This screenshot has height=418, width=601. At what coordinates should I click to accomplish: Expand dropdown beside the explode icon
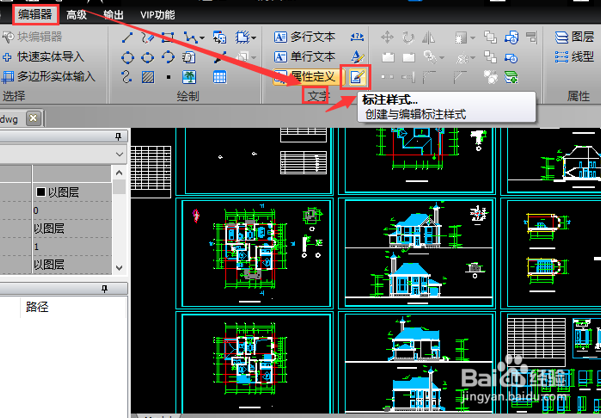pyautogui.click(x=473, y=58)
